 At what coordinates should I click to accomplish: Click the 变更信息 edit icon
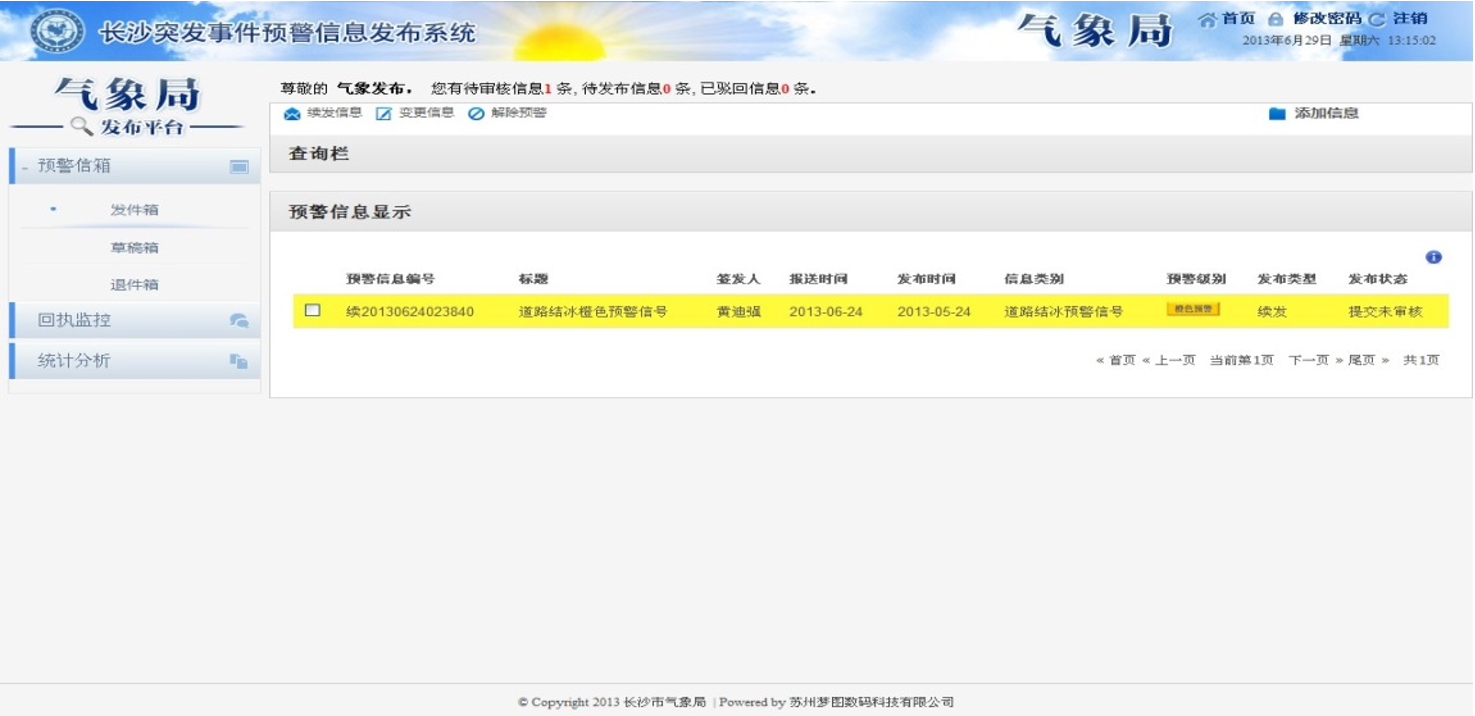click(384, 114)
